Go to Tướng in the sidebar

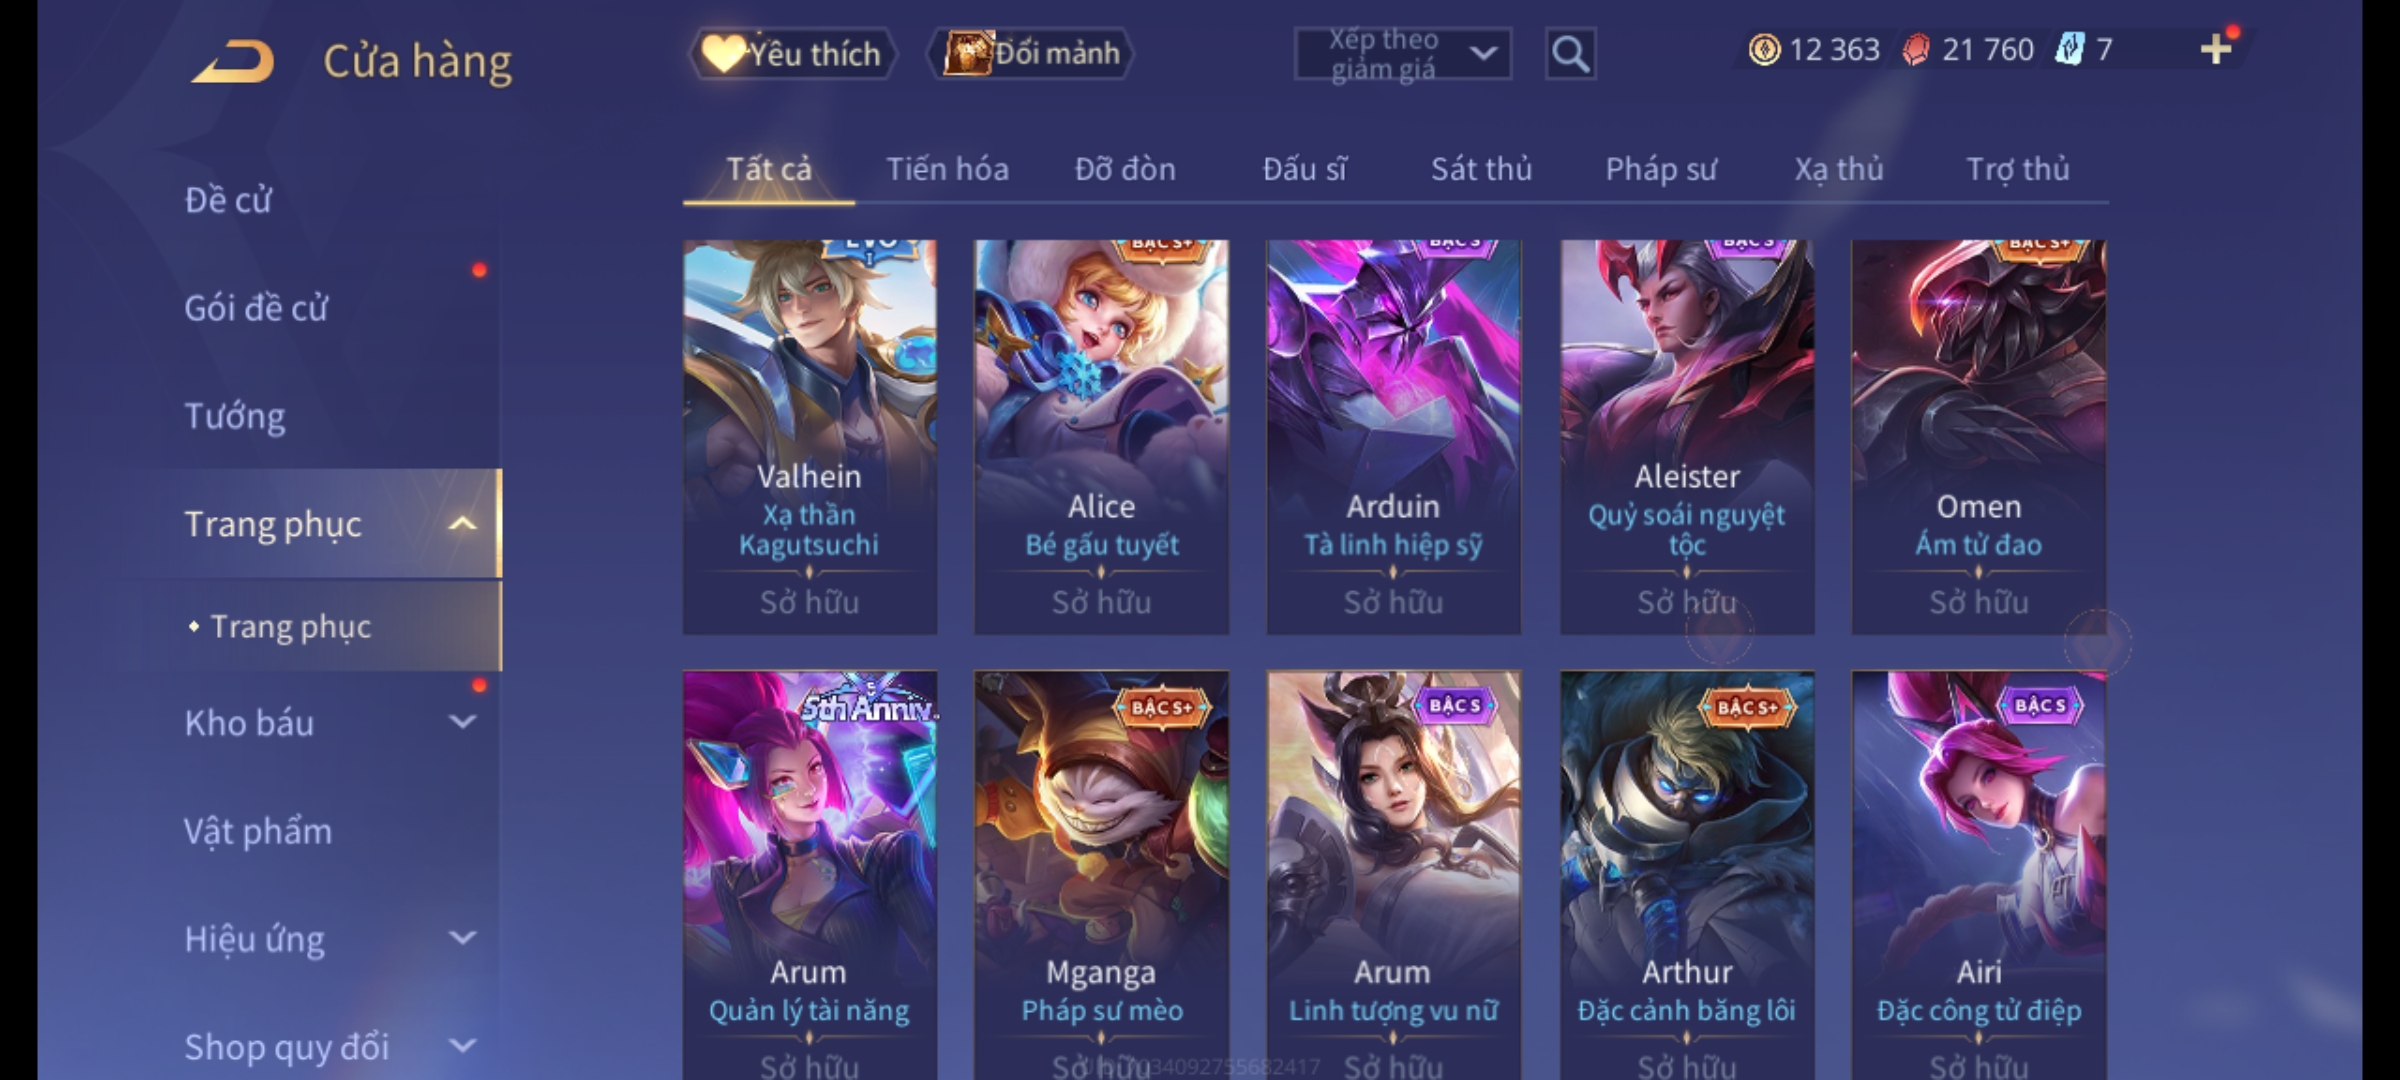[x=235, y=416]
